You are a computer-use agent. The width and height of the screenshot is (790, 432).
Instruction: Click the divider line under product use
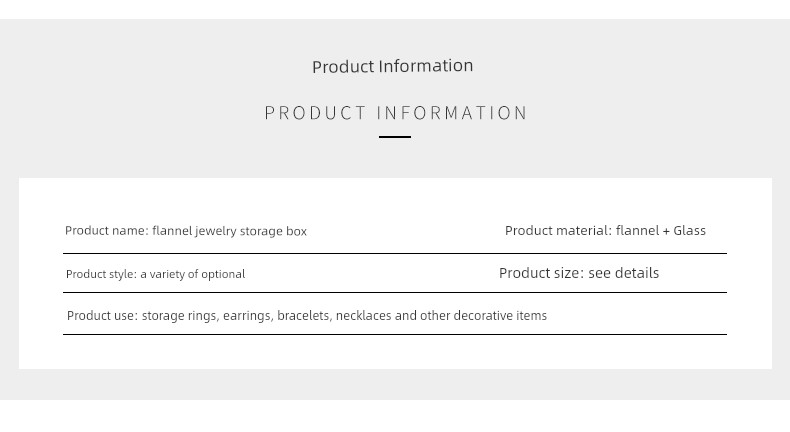pos(395,334)
